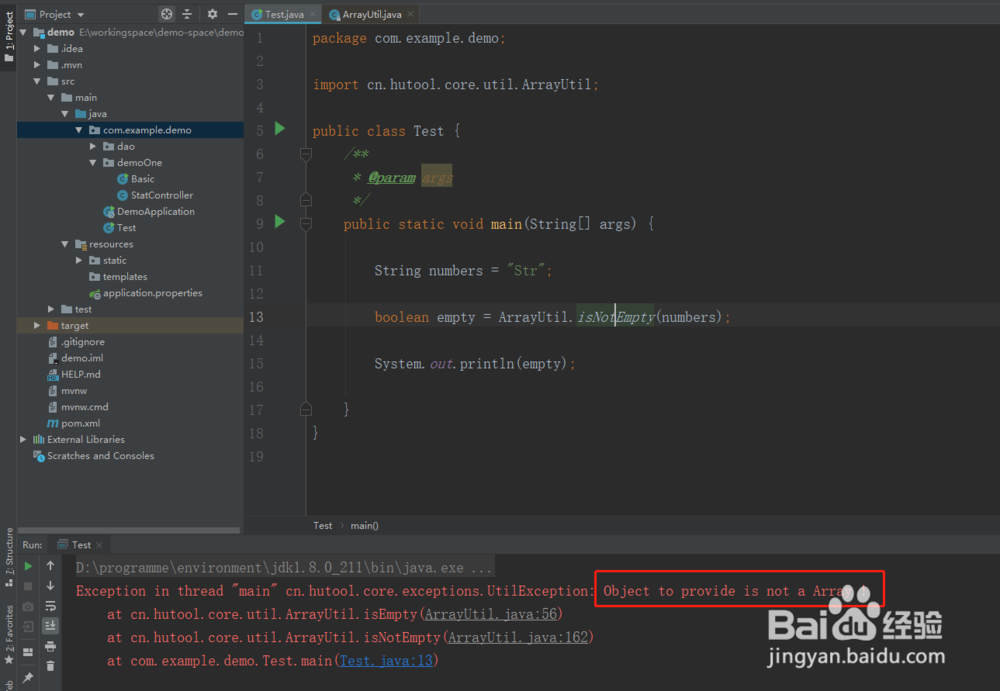
Task: Open Test.java:13 stack trace link
Action: (386, 661)
